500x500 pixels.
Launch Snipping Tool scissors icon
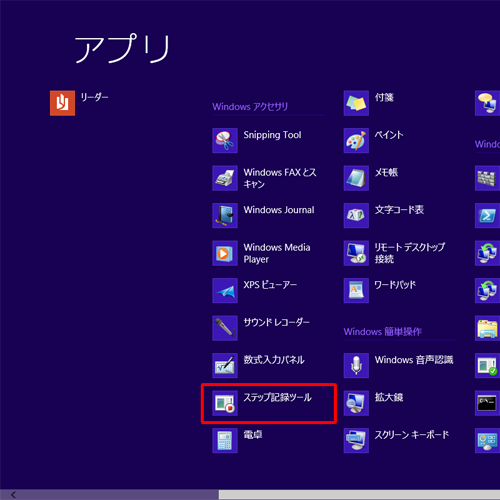[225, 141]
